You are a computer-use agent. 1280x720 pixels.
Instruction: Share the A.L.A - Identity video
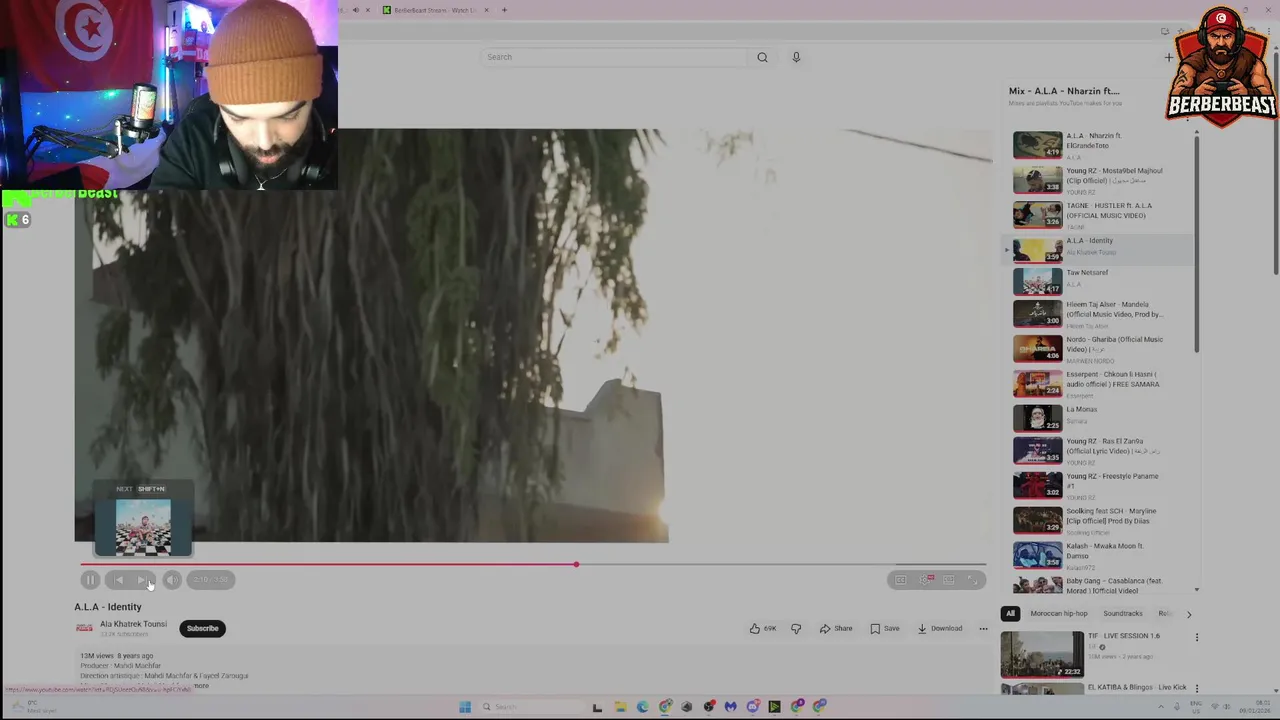click(836, 629)
